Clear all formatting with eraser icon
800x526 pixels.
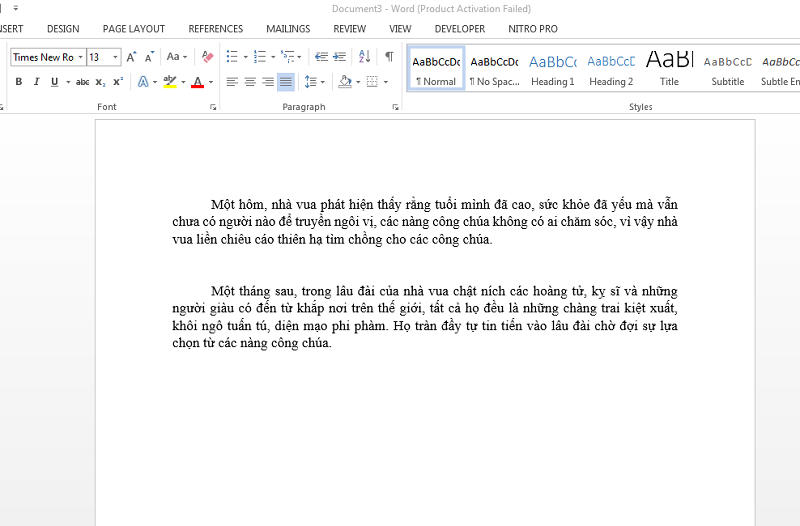coord(207,57)
